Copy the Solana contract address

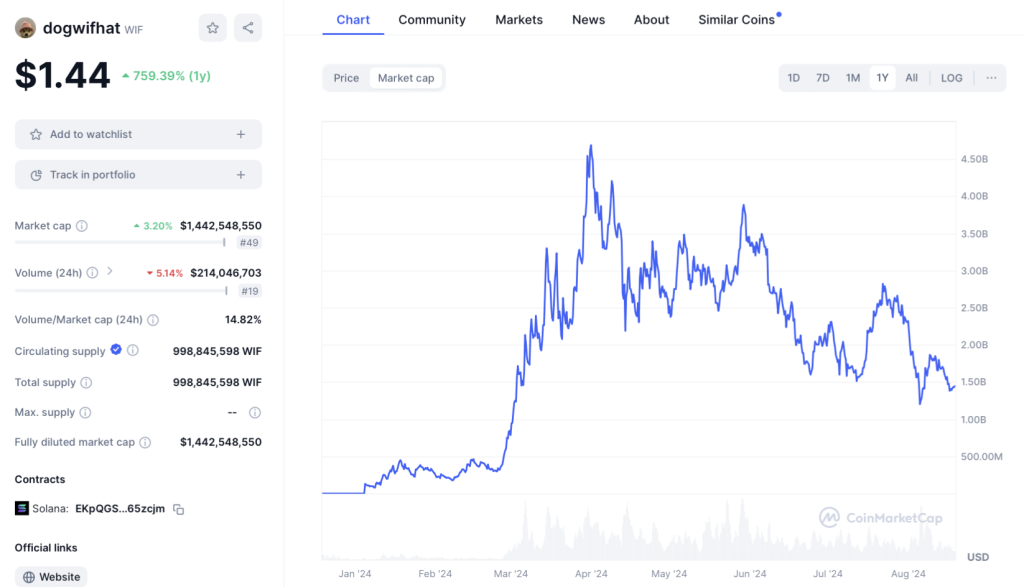pyautogui.click(x=178, y=509)
